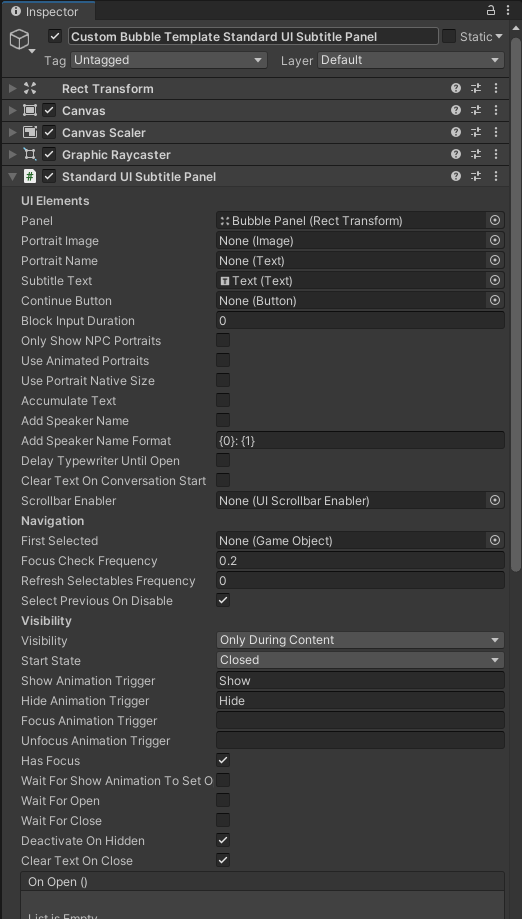Screen dimensions: 522x919
Task: Open preset icon for Standard UI Subtitle Panel
Action: pos(476,176)
